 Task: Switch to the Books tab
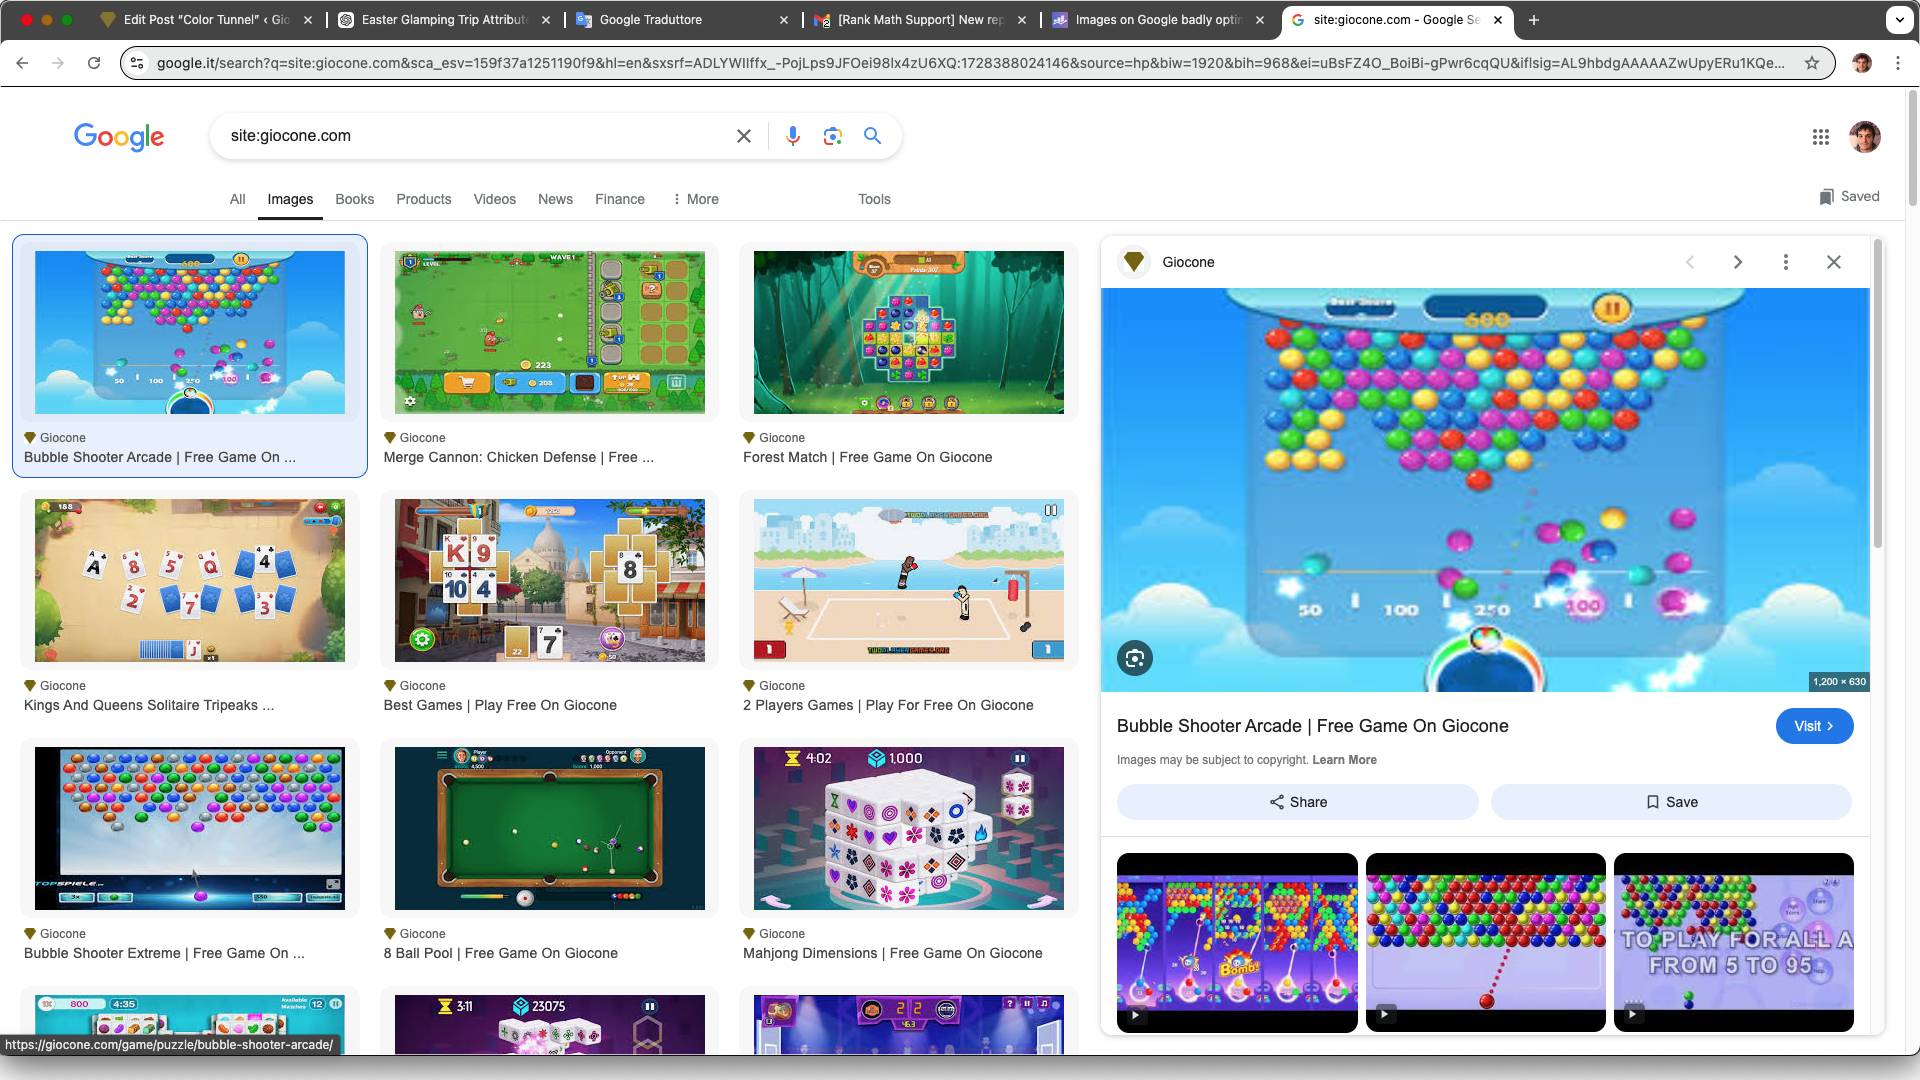(354, 199)
